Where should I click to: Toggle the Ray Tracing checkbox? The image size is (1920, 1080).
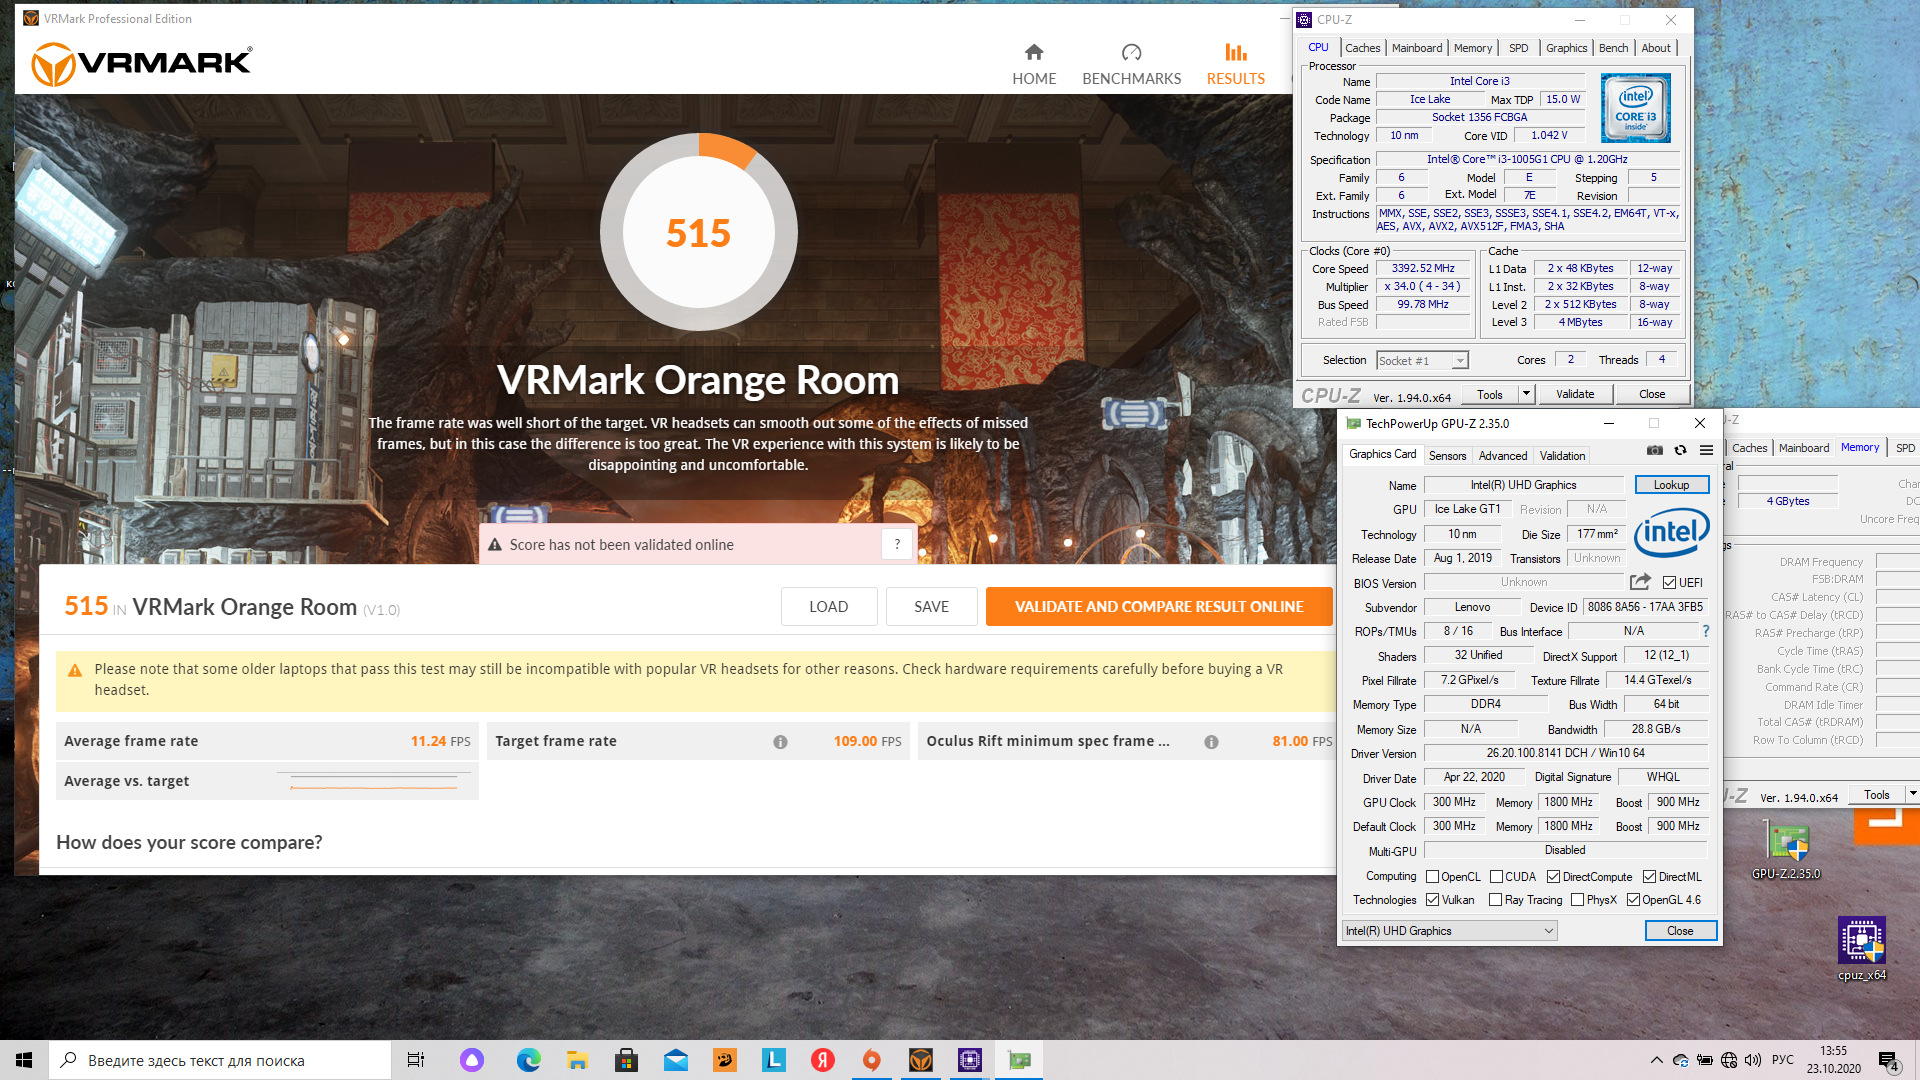[1495, 900]
